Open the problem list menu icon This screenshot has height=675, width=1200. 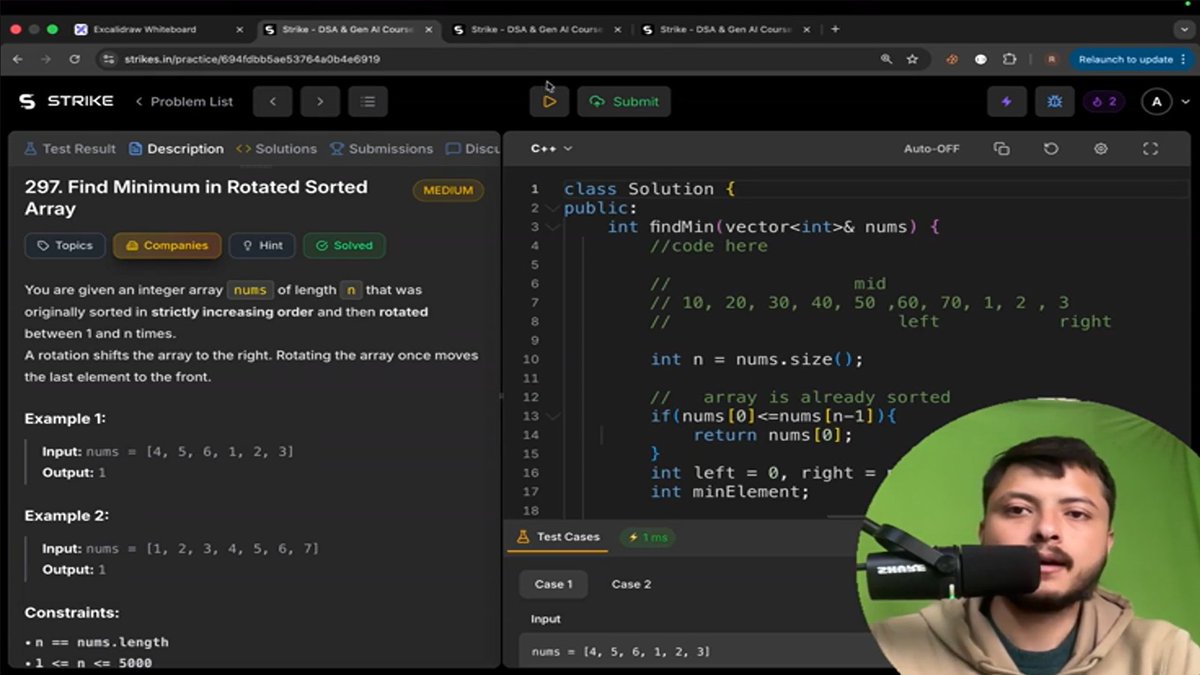coord(368,101)
